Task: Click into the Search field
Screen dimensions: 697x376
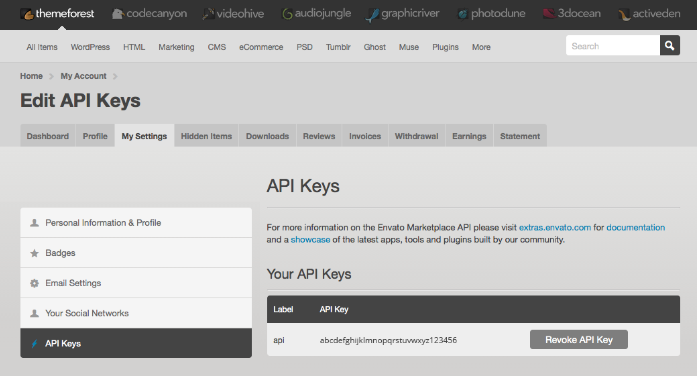Action: pyautogui.click(x=613, y=45)
